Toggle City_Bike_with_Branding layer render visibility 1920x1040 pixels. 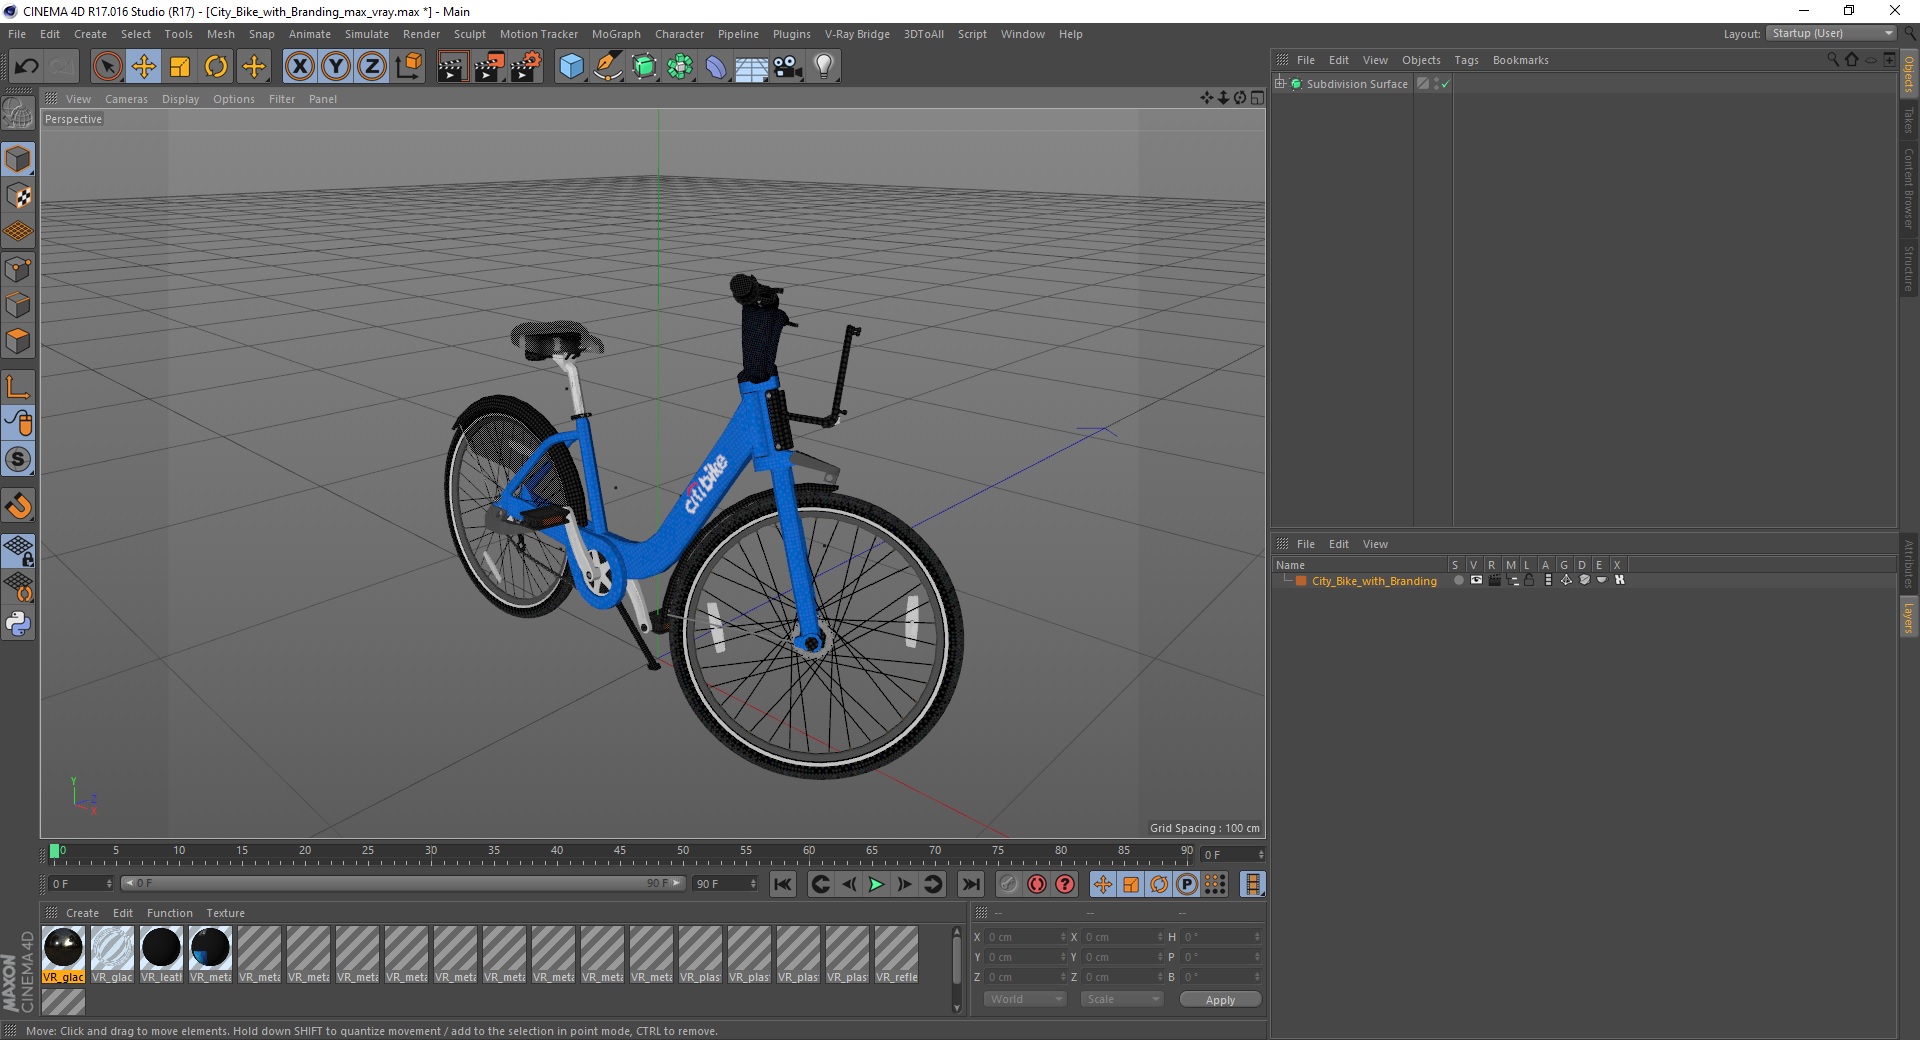pos(1494,580)
